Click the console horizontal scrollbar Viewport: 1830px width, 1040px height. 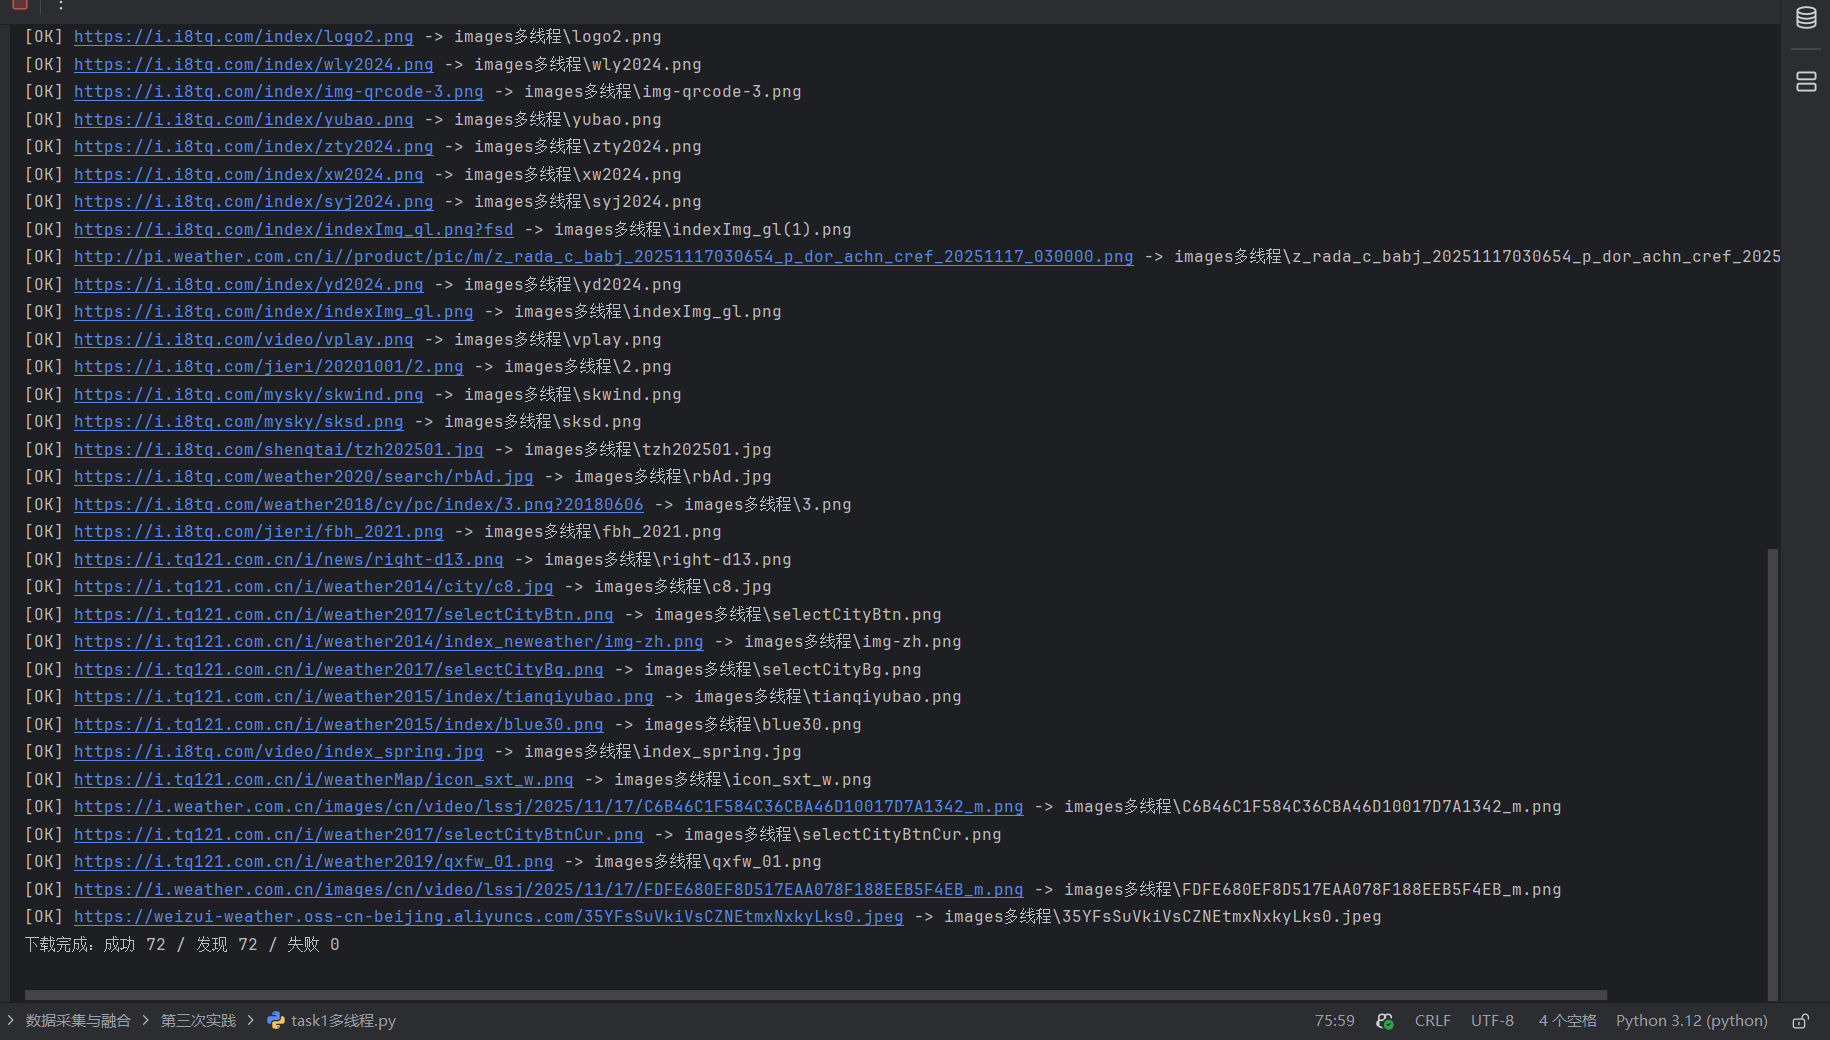click(816, 995)
